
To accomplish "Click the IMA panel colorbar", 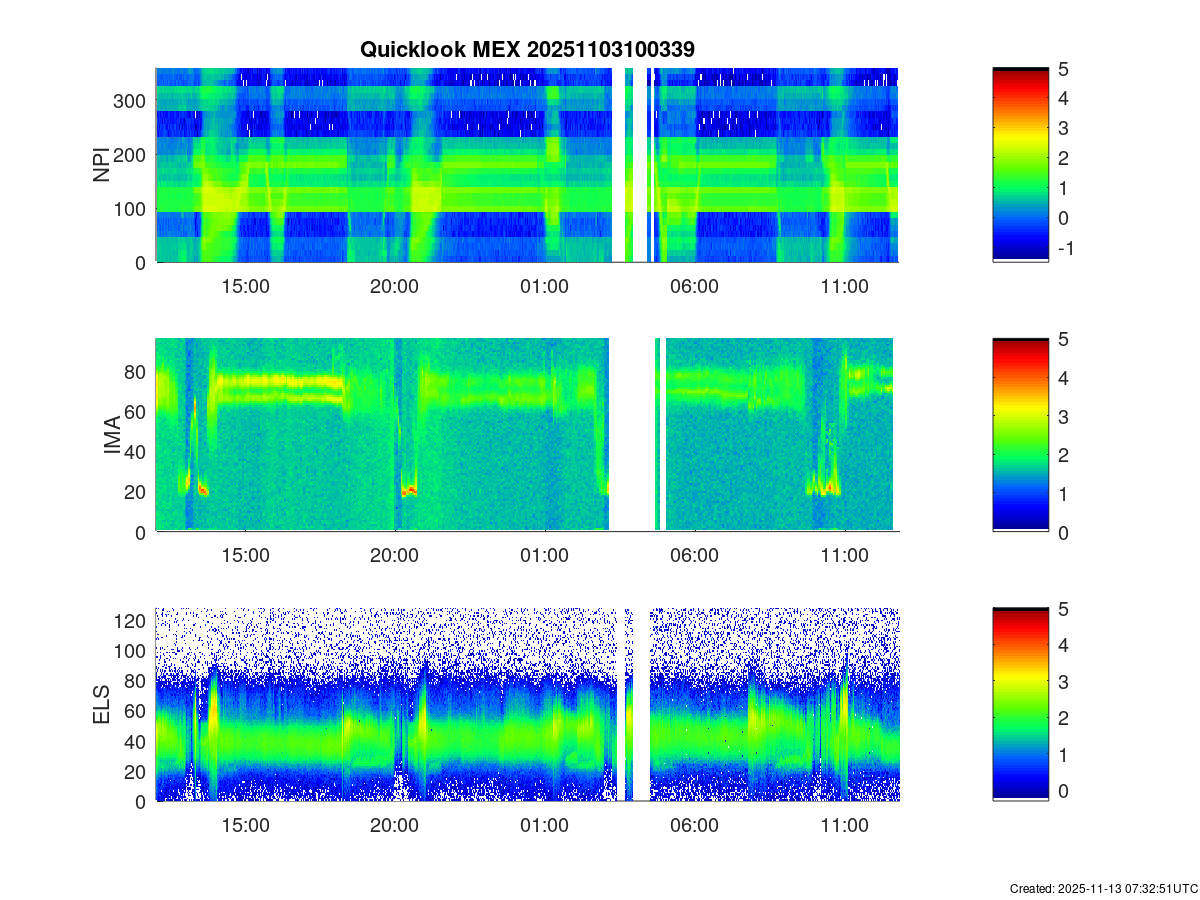I will coord(1020,435).
